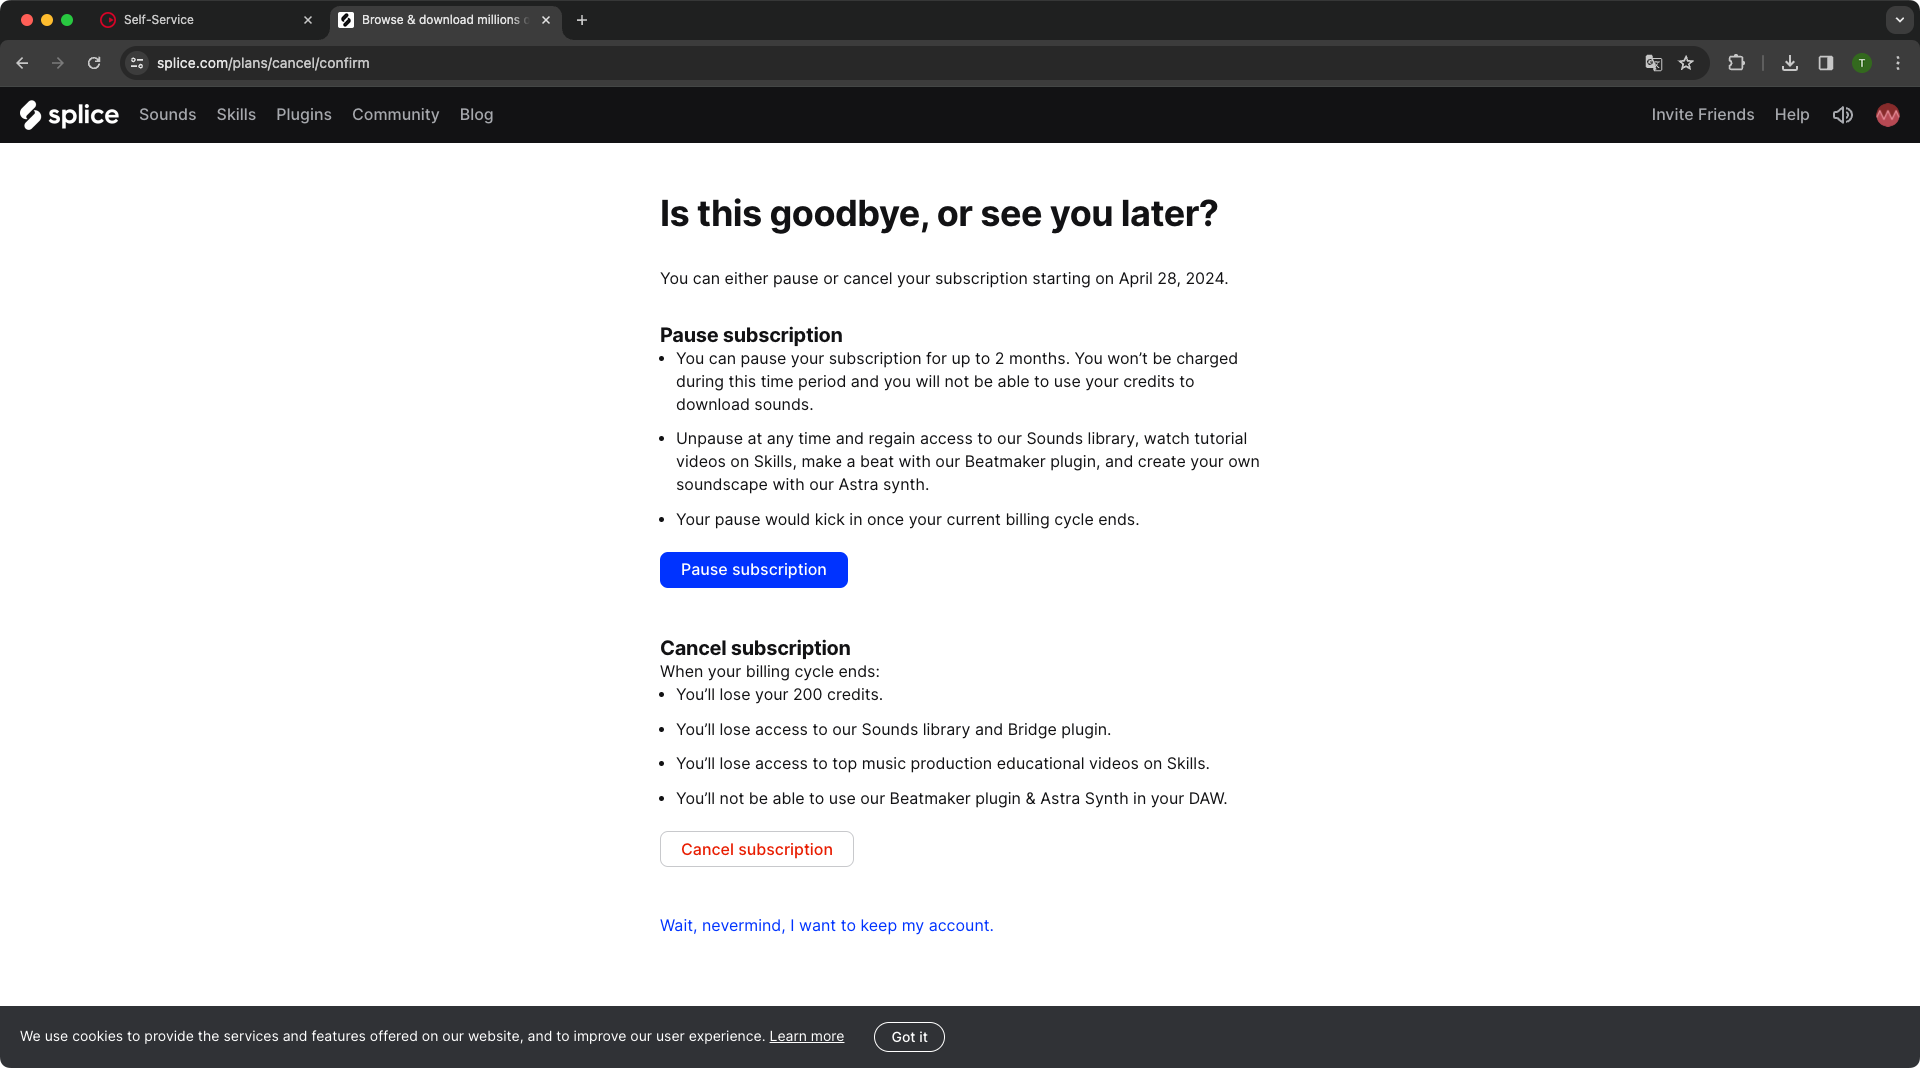1920x1068 pixels.
Task: Open the browser downloads icon
Action: click(1790, 63)
